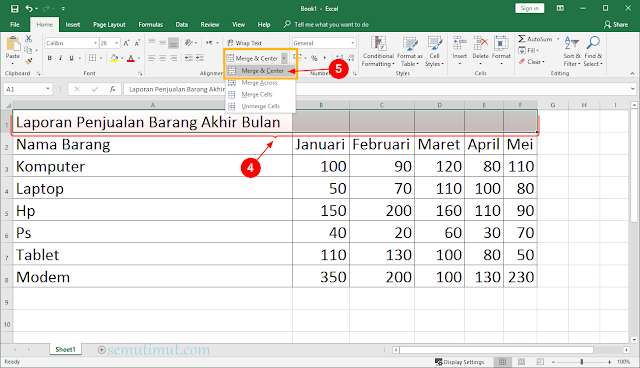Viewport: 640px width, 368px height.
Task: Toggle Align Left
Action: point(152,58)
